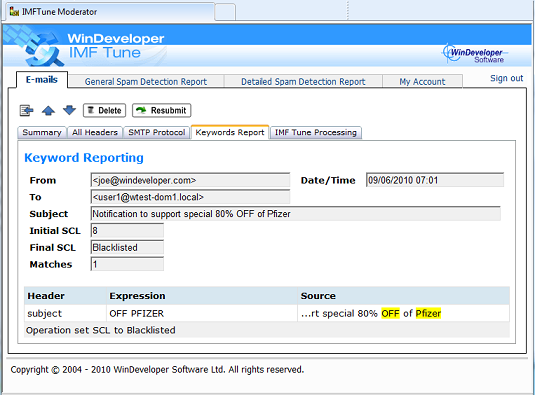Click highlighted 'Pfizer' in Source cell
535x395 pixels.
click(x=428, y=313)
